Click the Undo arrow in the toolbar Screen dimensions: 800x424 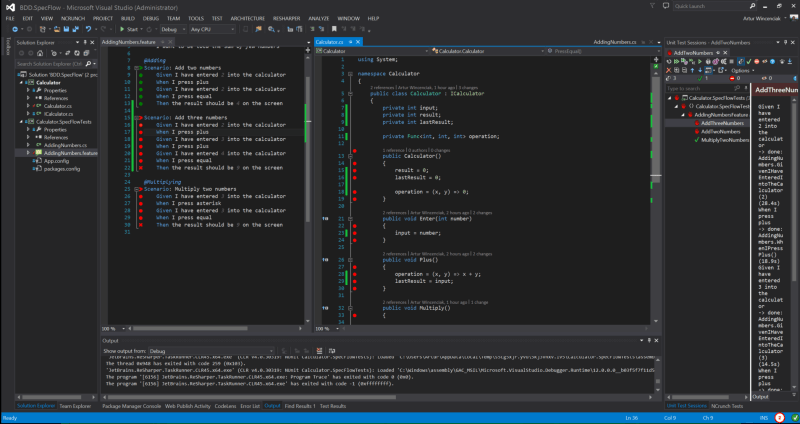89,29
